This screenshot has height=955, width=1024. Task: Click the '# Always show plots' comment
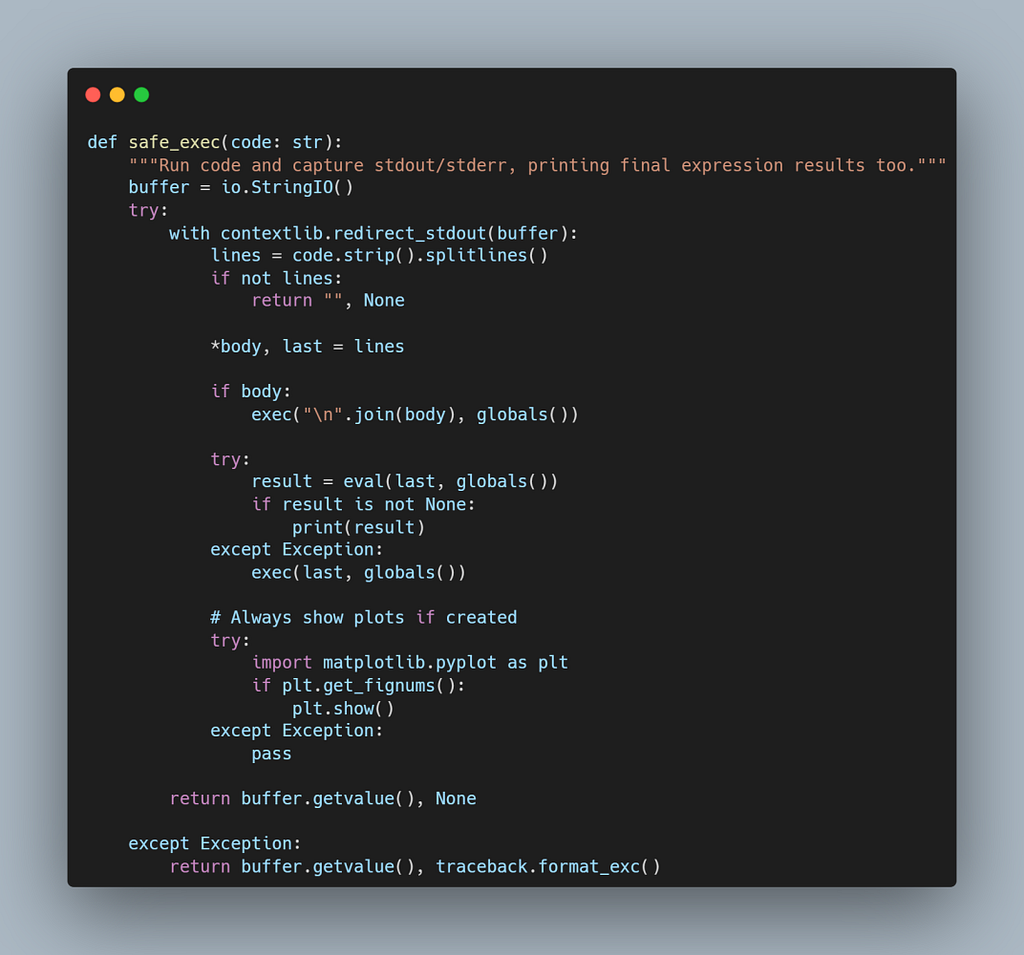364,617
